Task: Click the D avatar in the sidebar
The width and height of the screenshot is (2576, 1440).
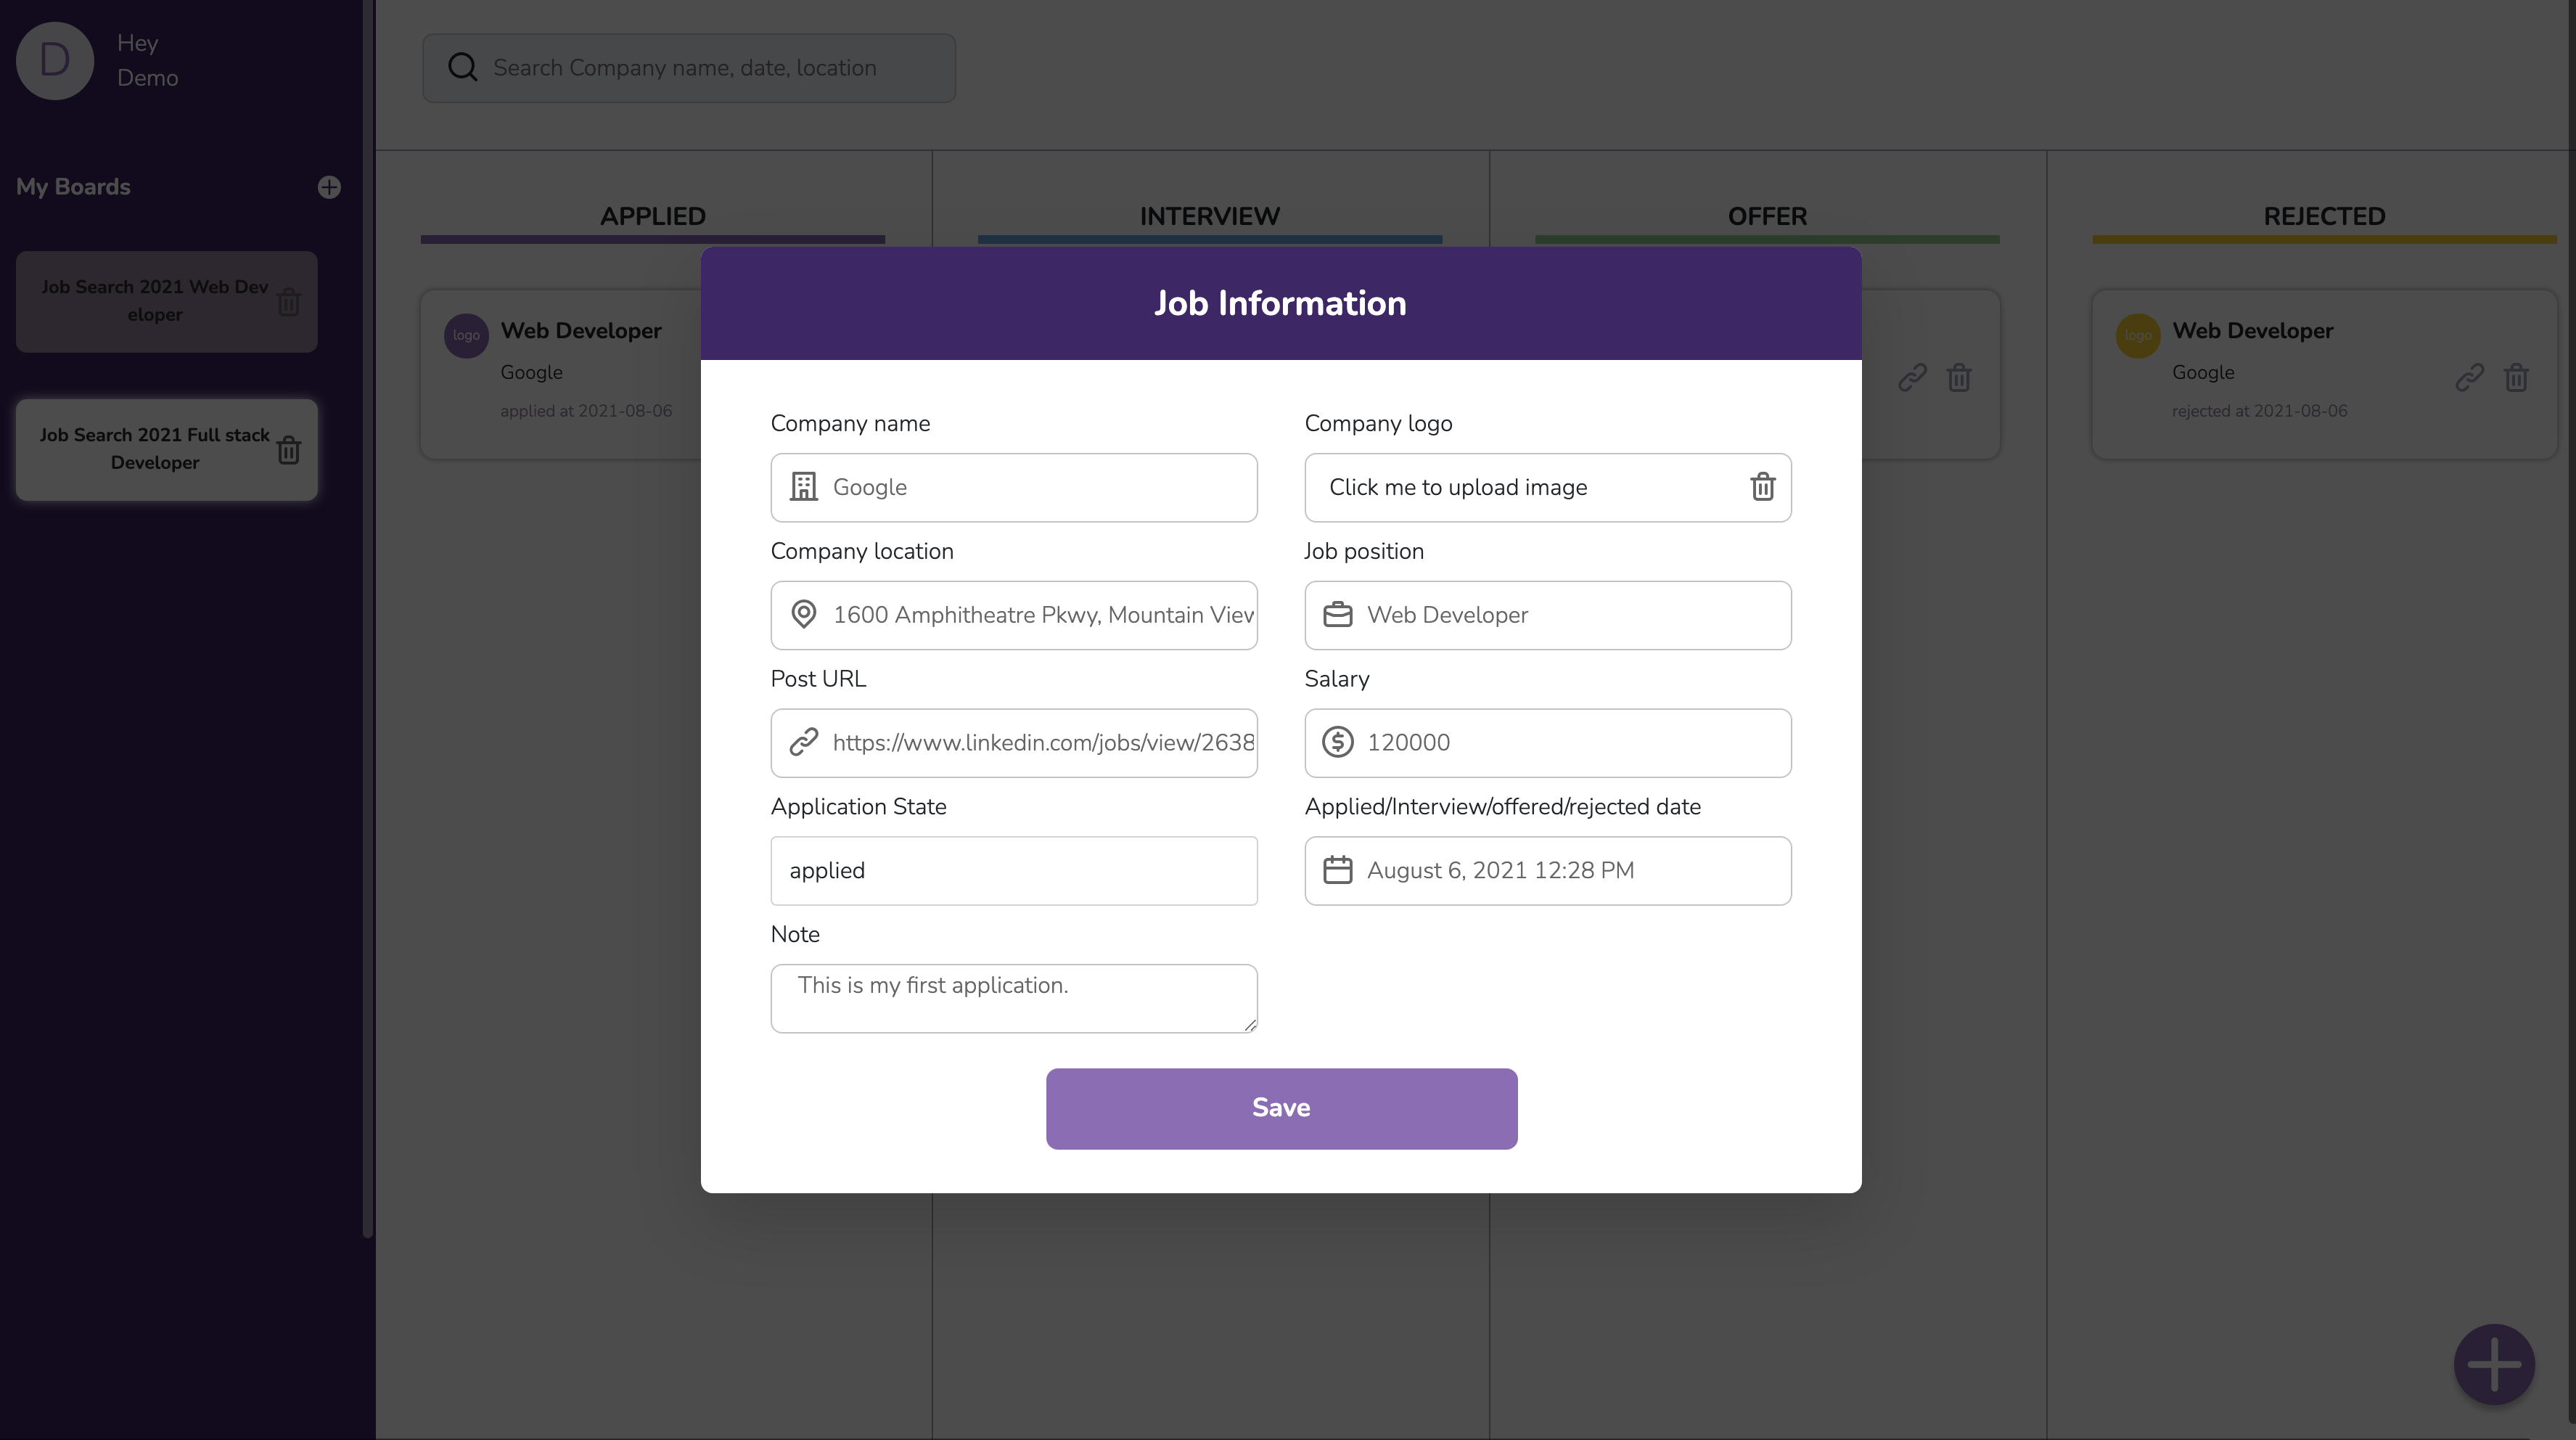Action: [x=54, y=60]
